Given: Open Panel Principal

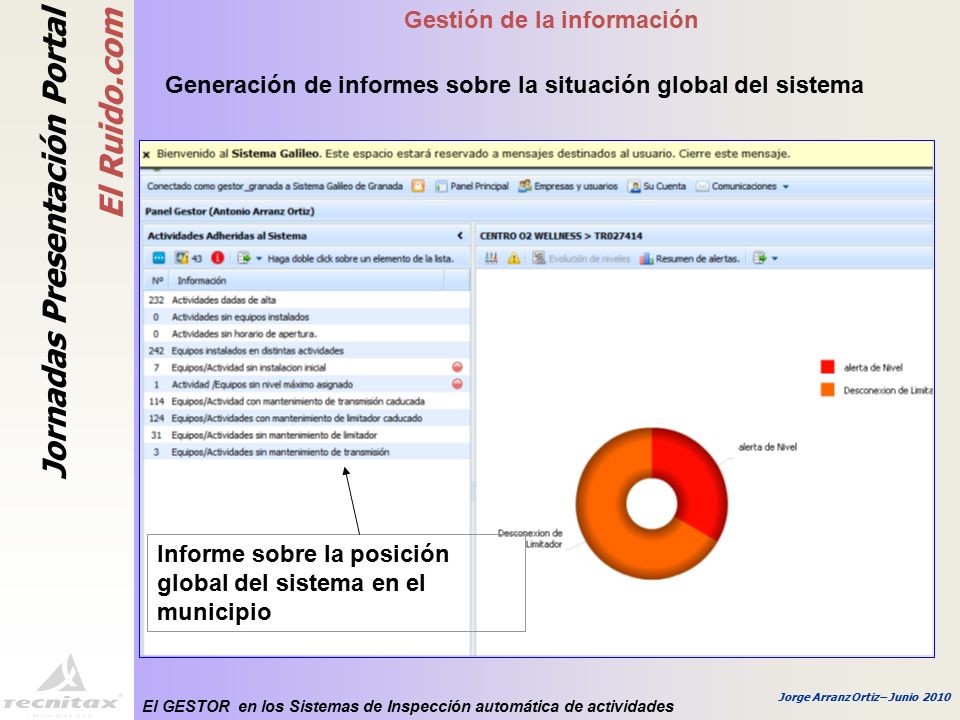Looking at the screenshot, I should 472,186.
